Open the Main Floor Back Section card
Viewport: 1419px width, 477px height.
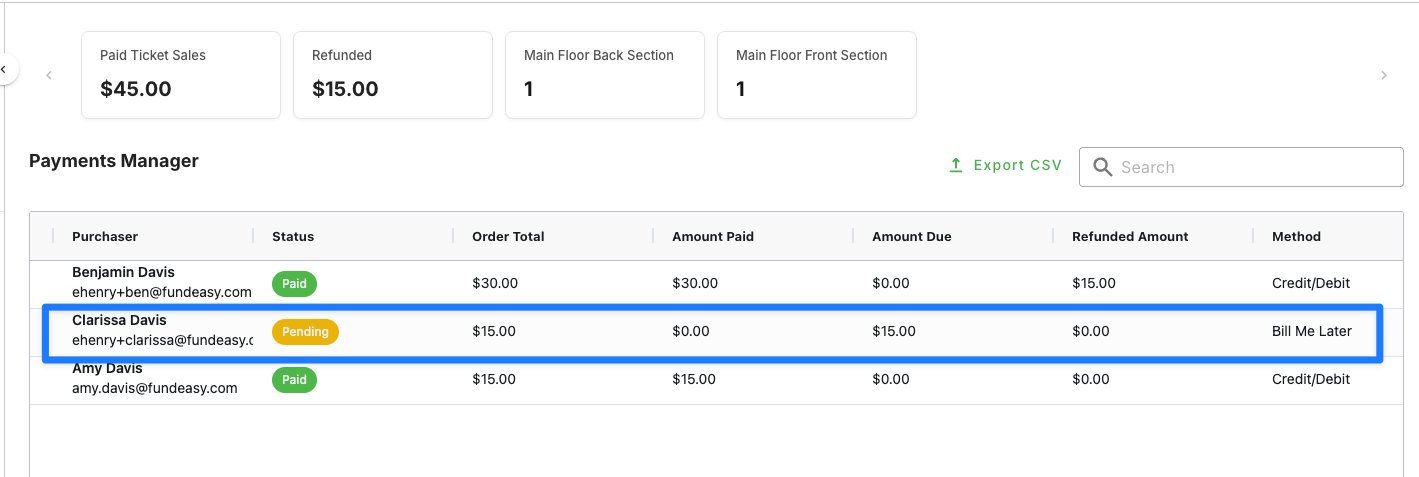[x=605, y=75]
